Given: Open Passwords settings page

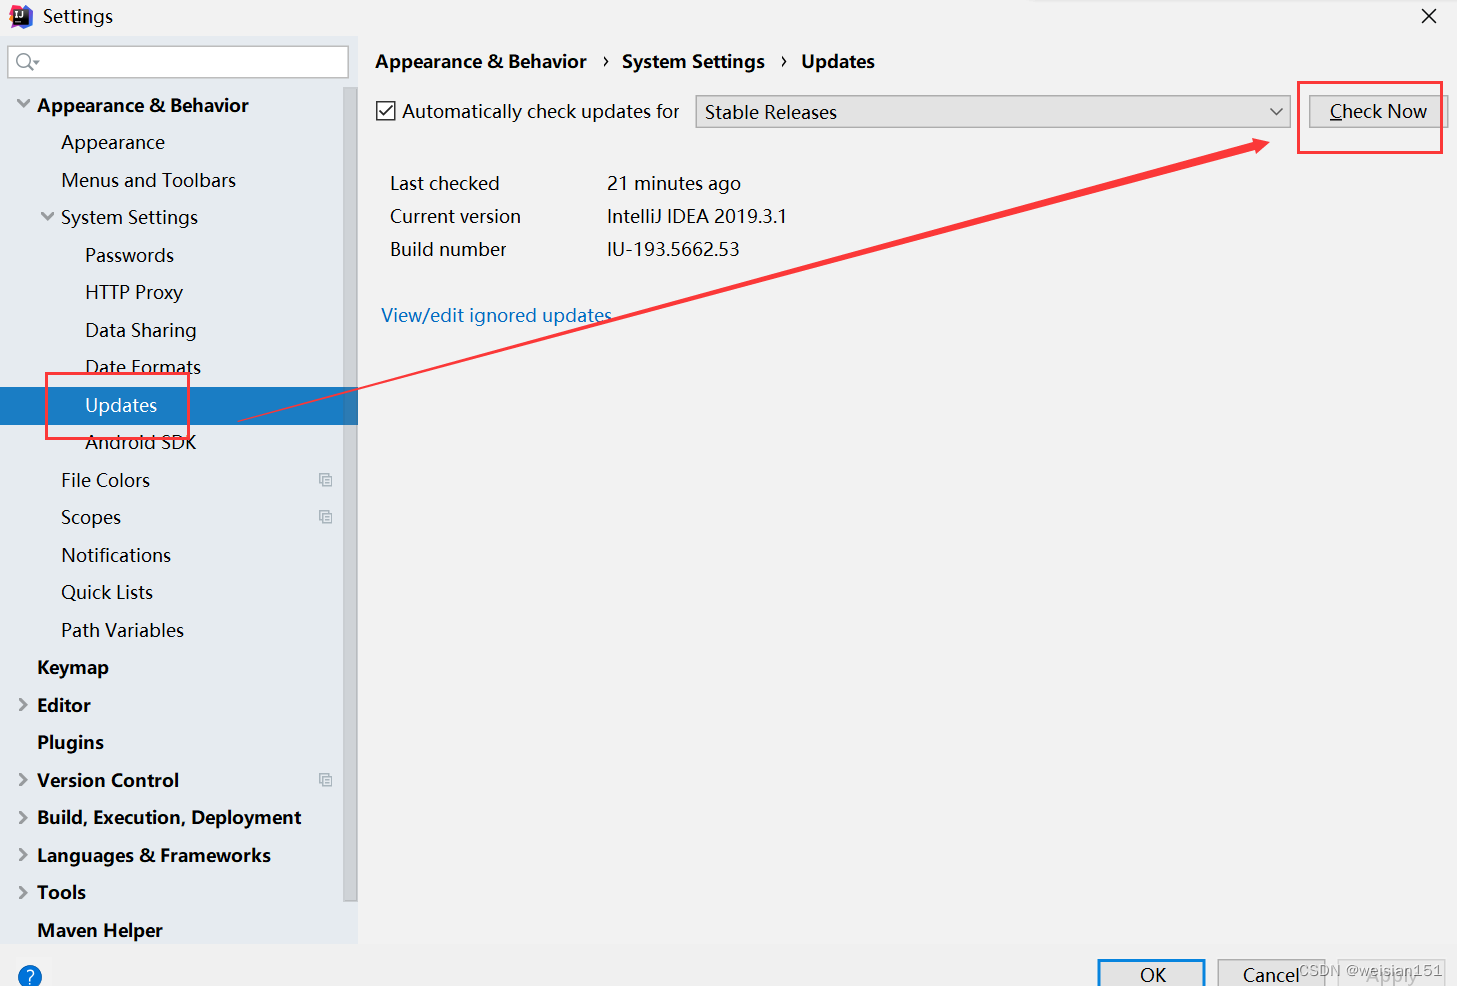Looking at the screenshot, I should pyautogui.click(x=130, y=255).
